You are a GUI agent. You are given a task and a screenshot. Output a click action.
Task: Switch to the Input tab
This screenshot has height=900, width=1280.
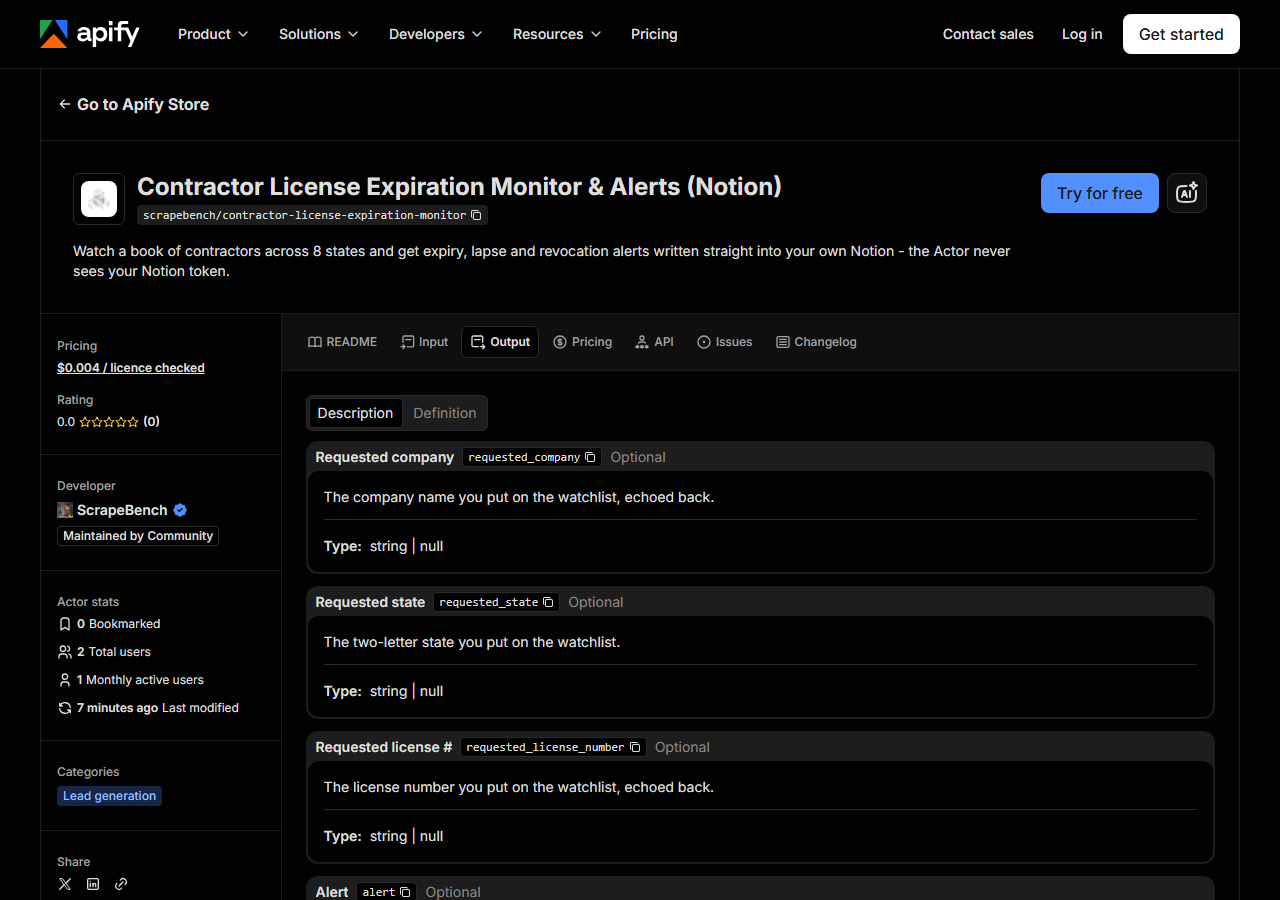[x=424, y=342]
